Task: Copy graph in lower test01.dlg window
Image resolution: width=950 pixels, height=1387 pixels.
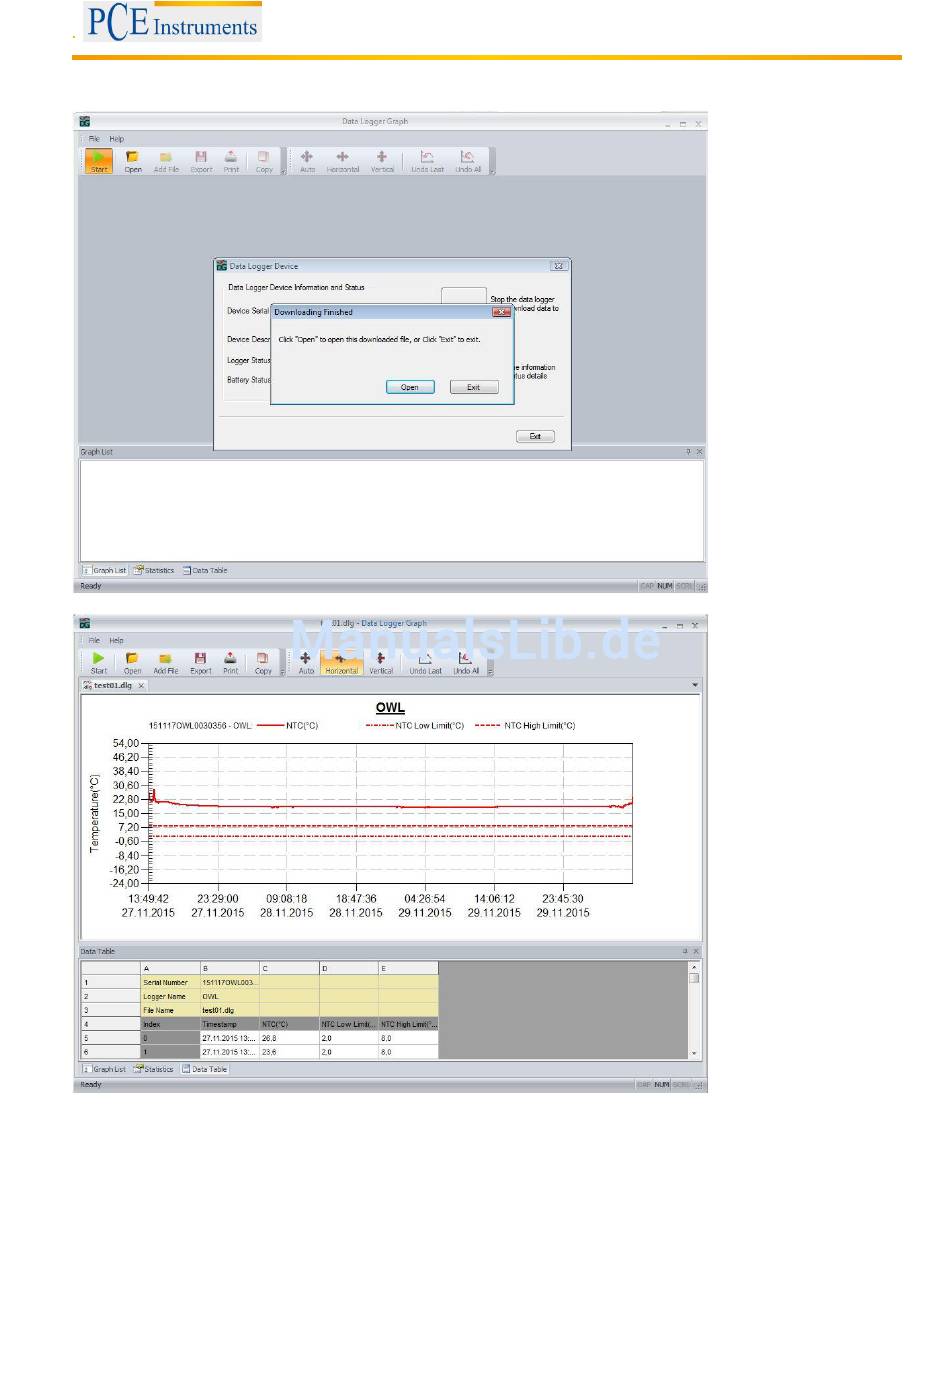Action: click(262, 662)
